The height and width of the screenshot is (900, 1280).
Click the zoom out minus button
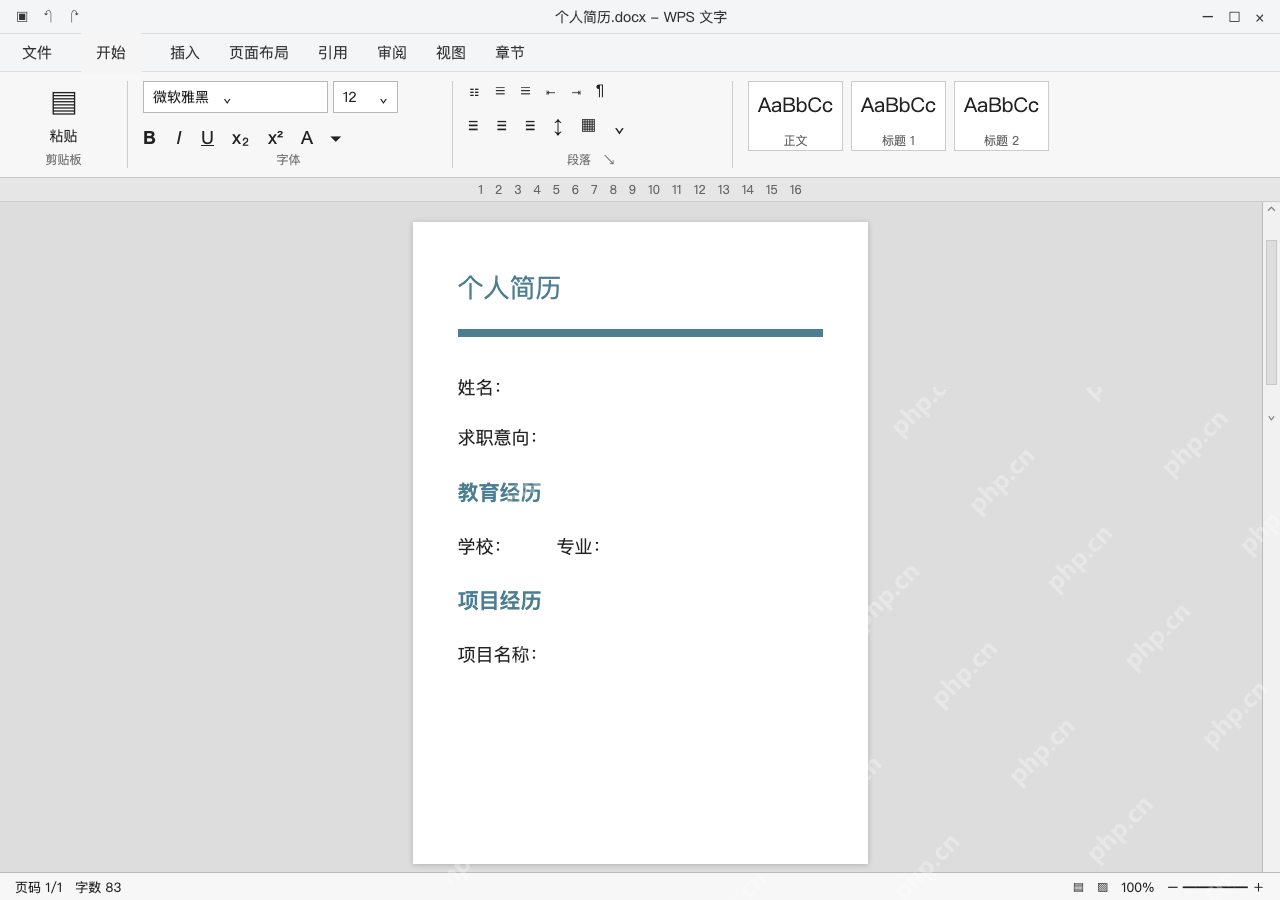point(1173,887)
